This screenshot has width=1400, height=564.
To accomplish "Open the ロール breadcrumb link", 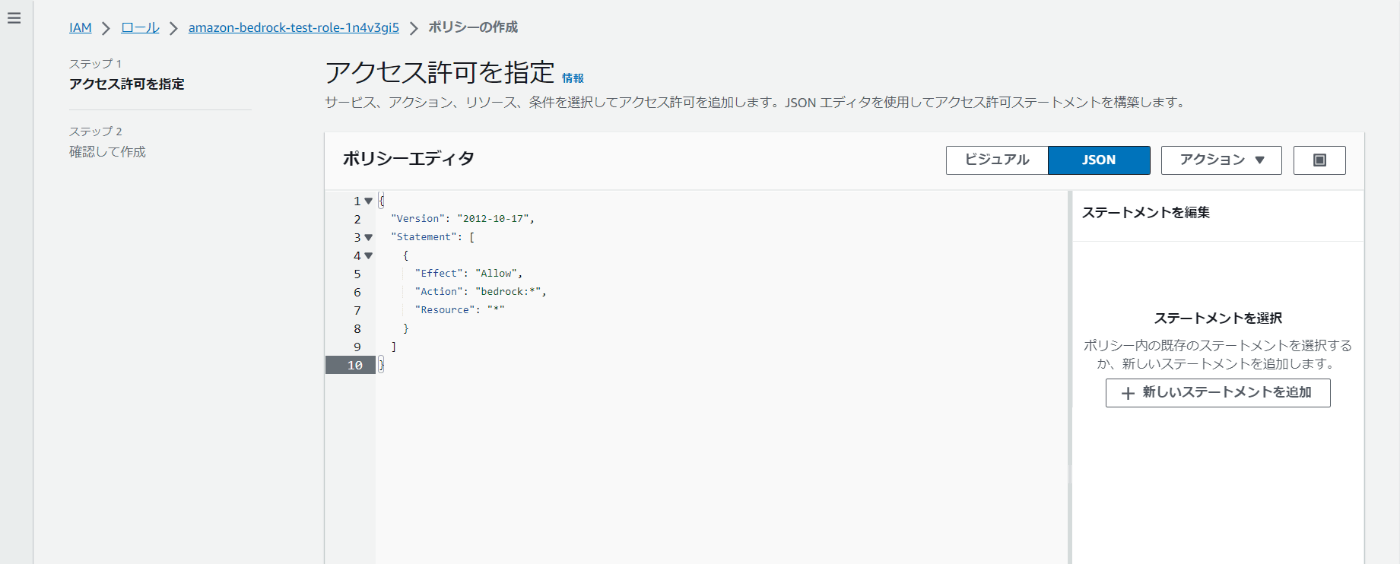I will (140, 28).
